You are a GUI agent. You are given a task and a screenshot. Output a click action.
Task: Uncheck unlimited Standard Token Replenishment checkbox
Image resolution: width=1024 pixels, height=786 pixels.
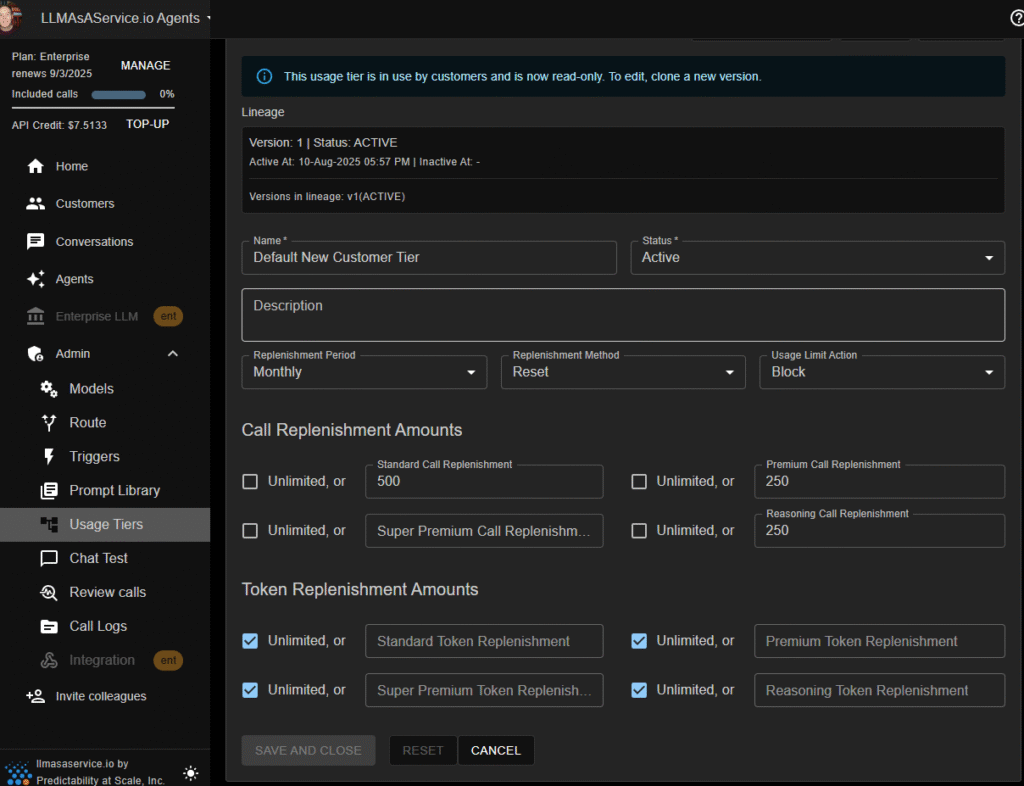[250, 641]
